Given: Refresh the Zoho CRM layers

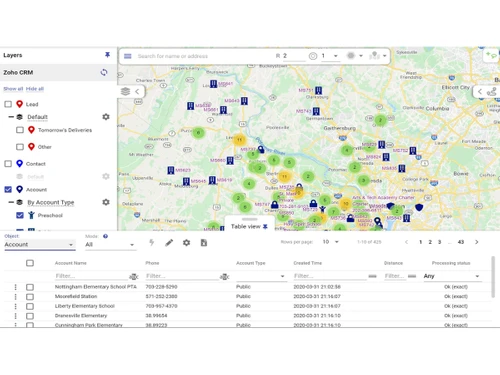Looking at the screenshot, I should [x=104, y=72].
